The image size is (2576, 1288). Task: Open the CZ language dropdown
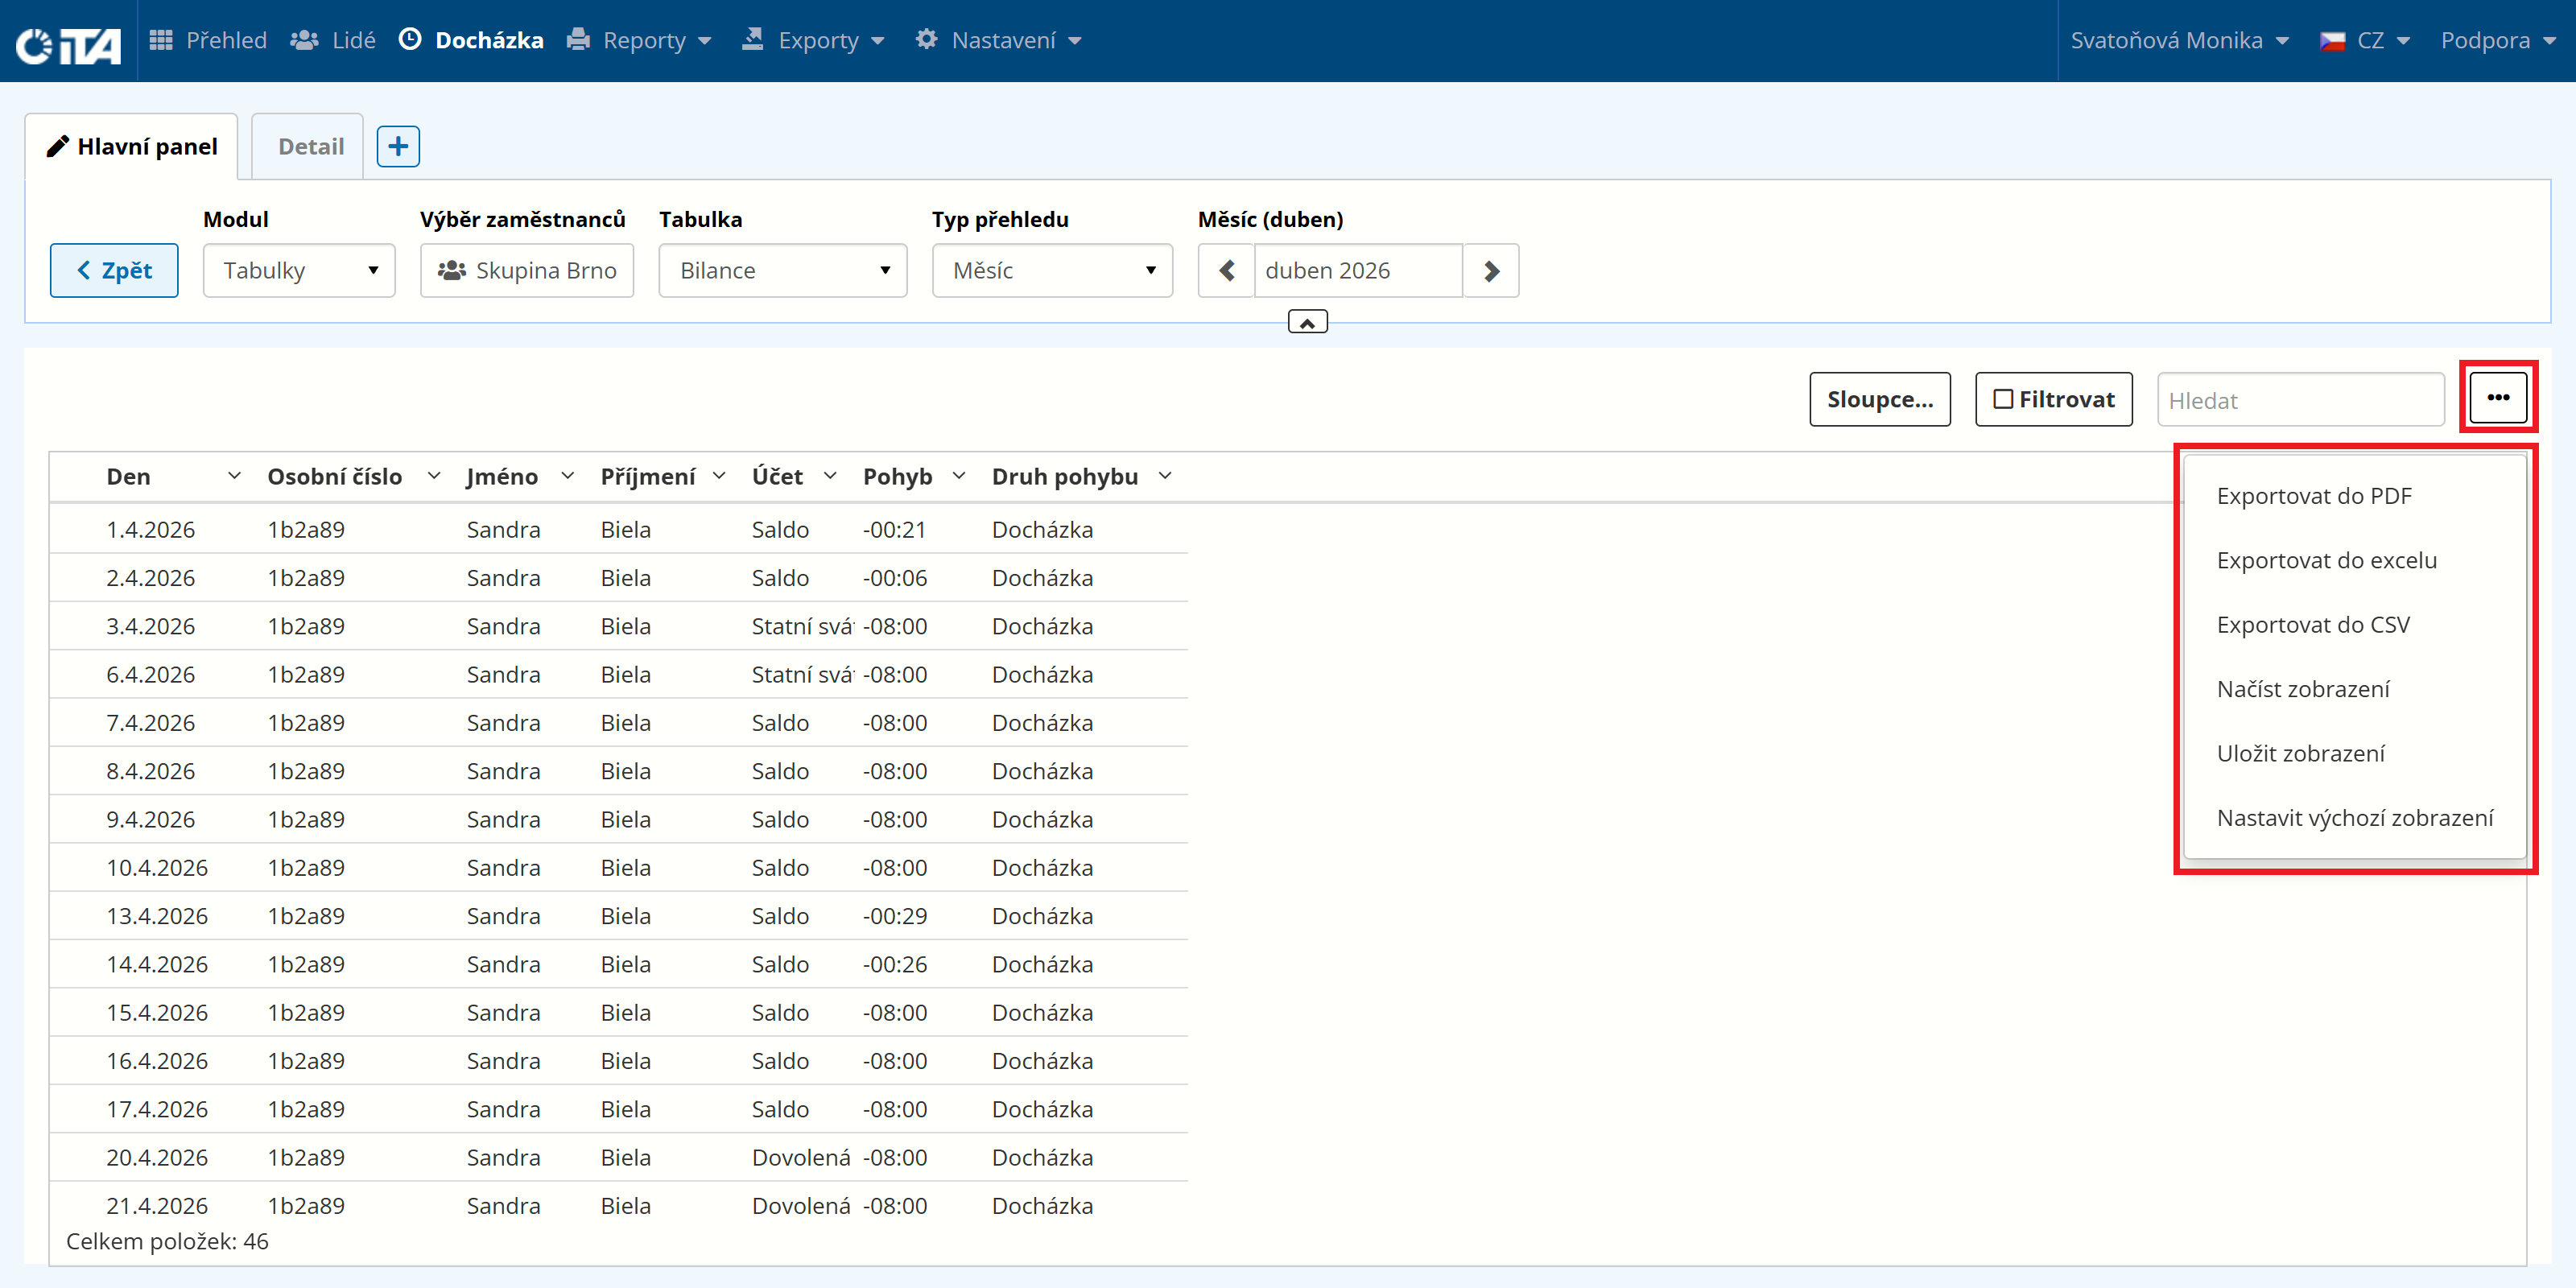[x=2365, y=40]
